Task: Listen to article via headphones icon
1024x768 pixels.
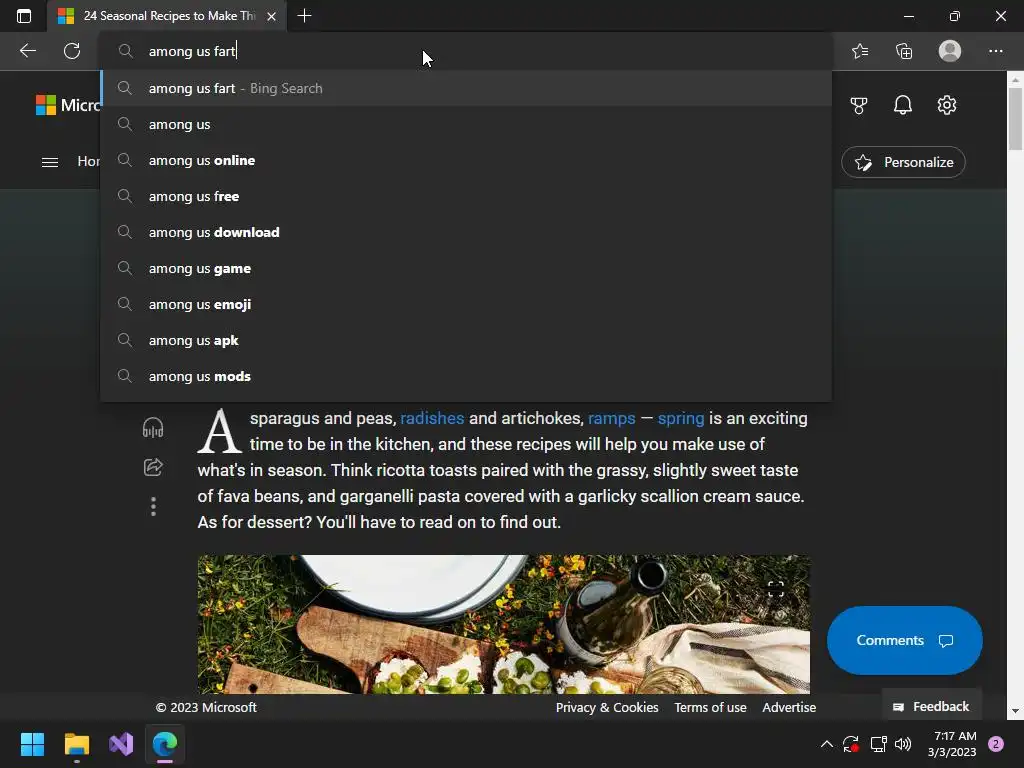Action: [x=153, y=428]
